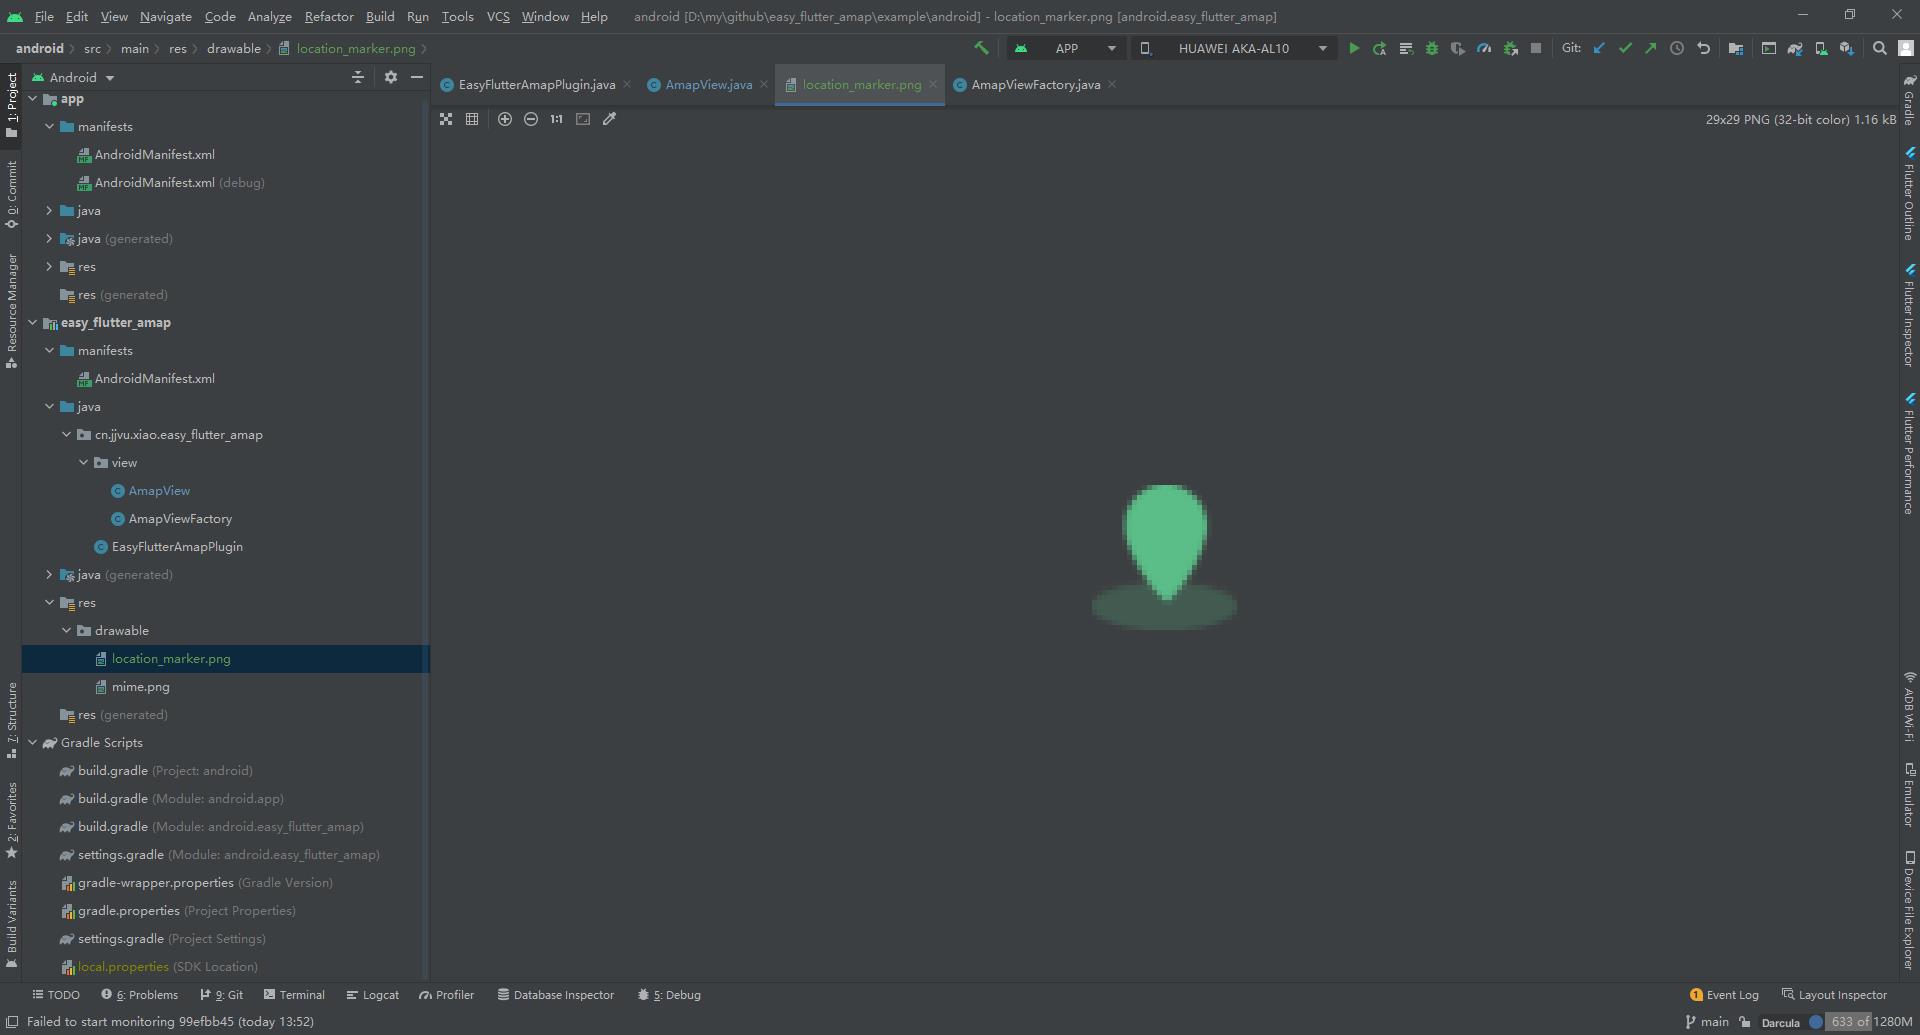The height and width of the screenshot is (1035, 1920).
Task: Open the Logcat tool window
Action: click(x=372, y=995)
